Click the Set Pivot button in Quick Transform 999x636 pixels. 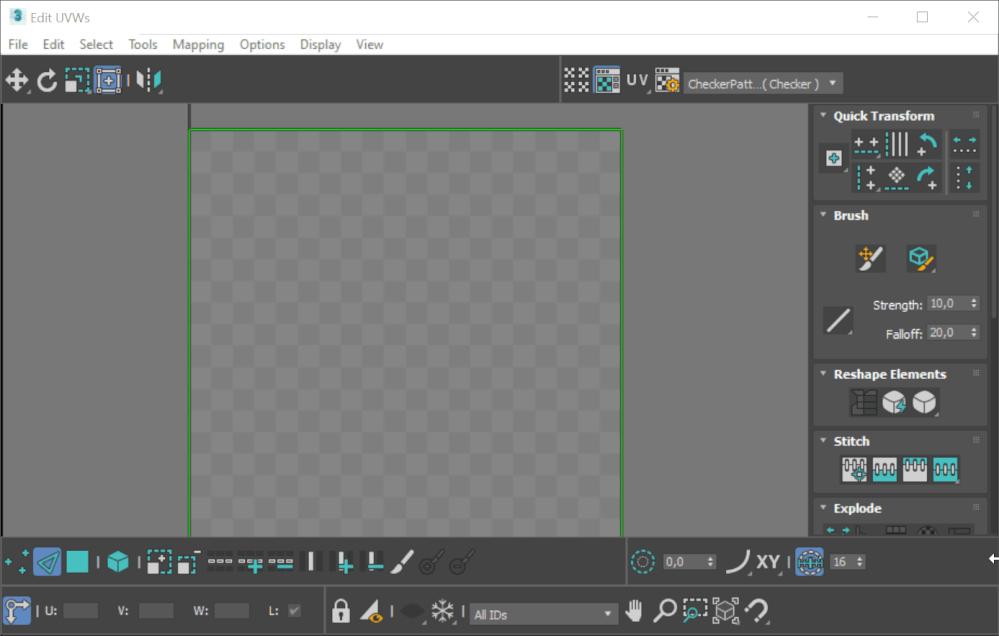pos(833,158)
